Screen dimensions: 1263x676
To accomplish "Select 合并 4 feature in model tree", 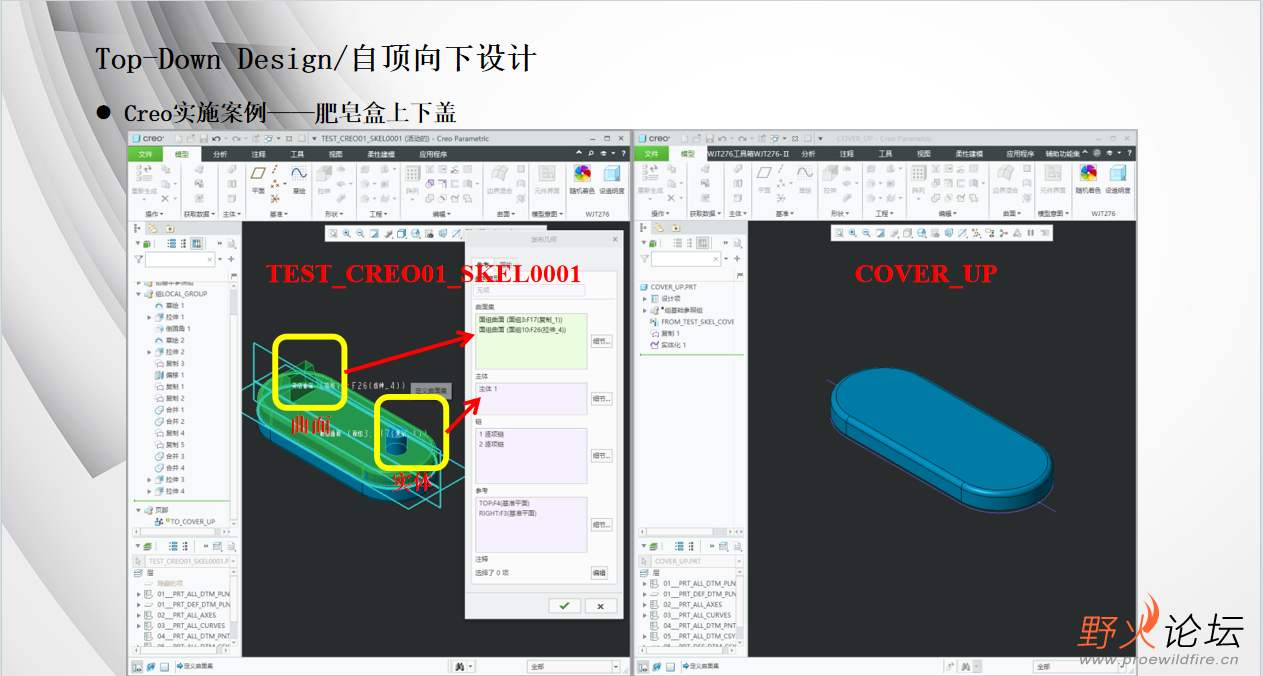I will pyautogui.click(x=168, y=468).
